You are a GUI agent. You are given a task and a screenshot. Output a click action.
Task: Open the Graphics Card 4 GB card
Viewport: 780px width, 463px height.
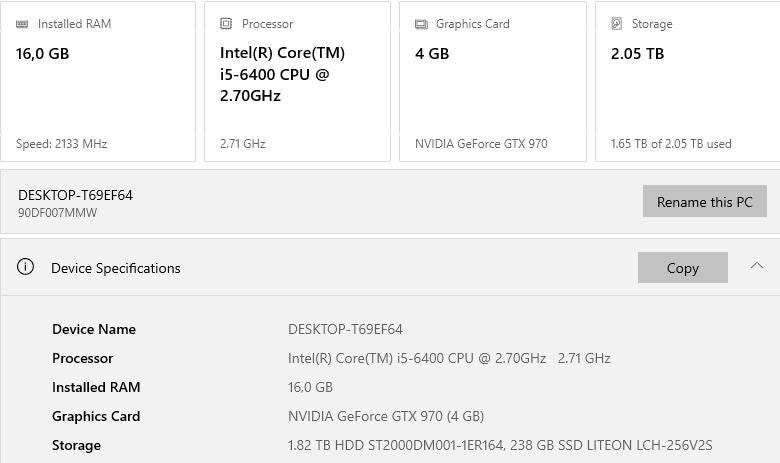(492, 81)
